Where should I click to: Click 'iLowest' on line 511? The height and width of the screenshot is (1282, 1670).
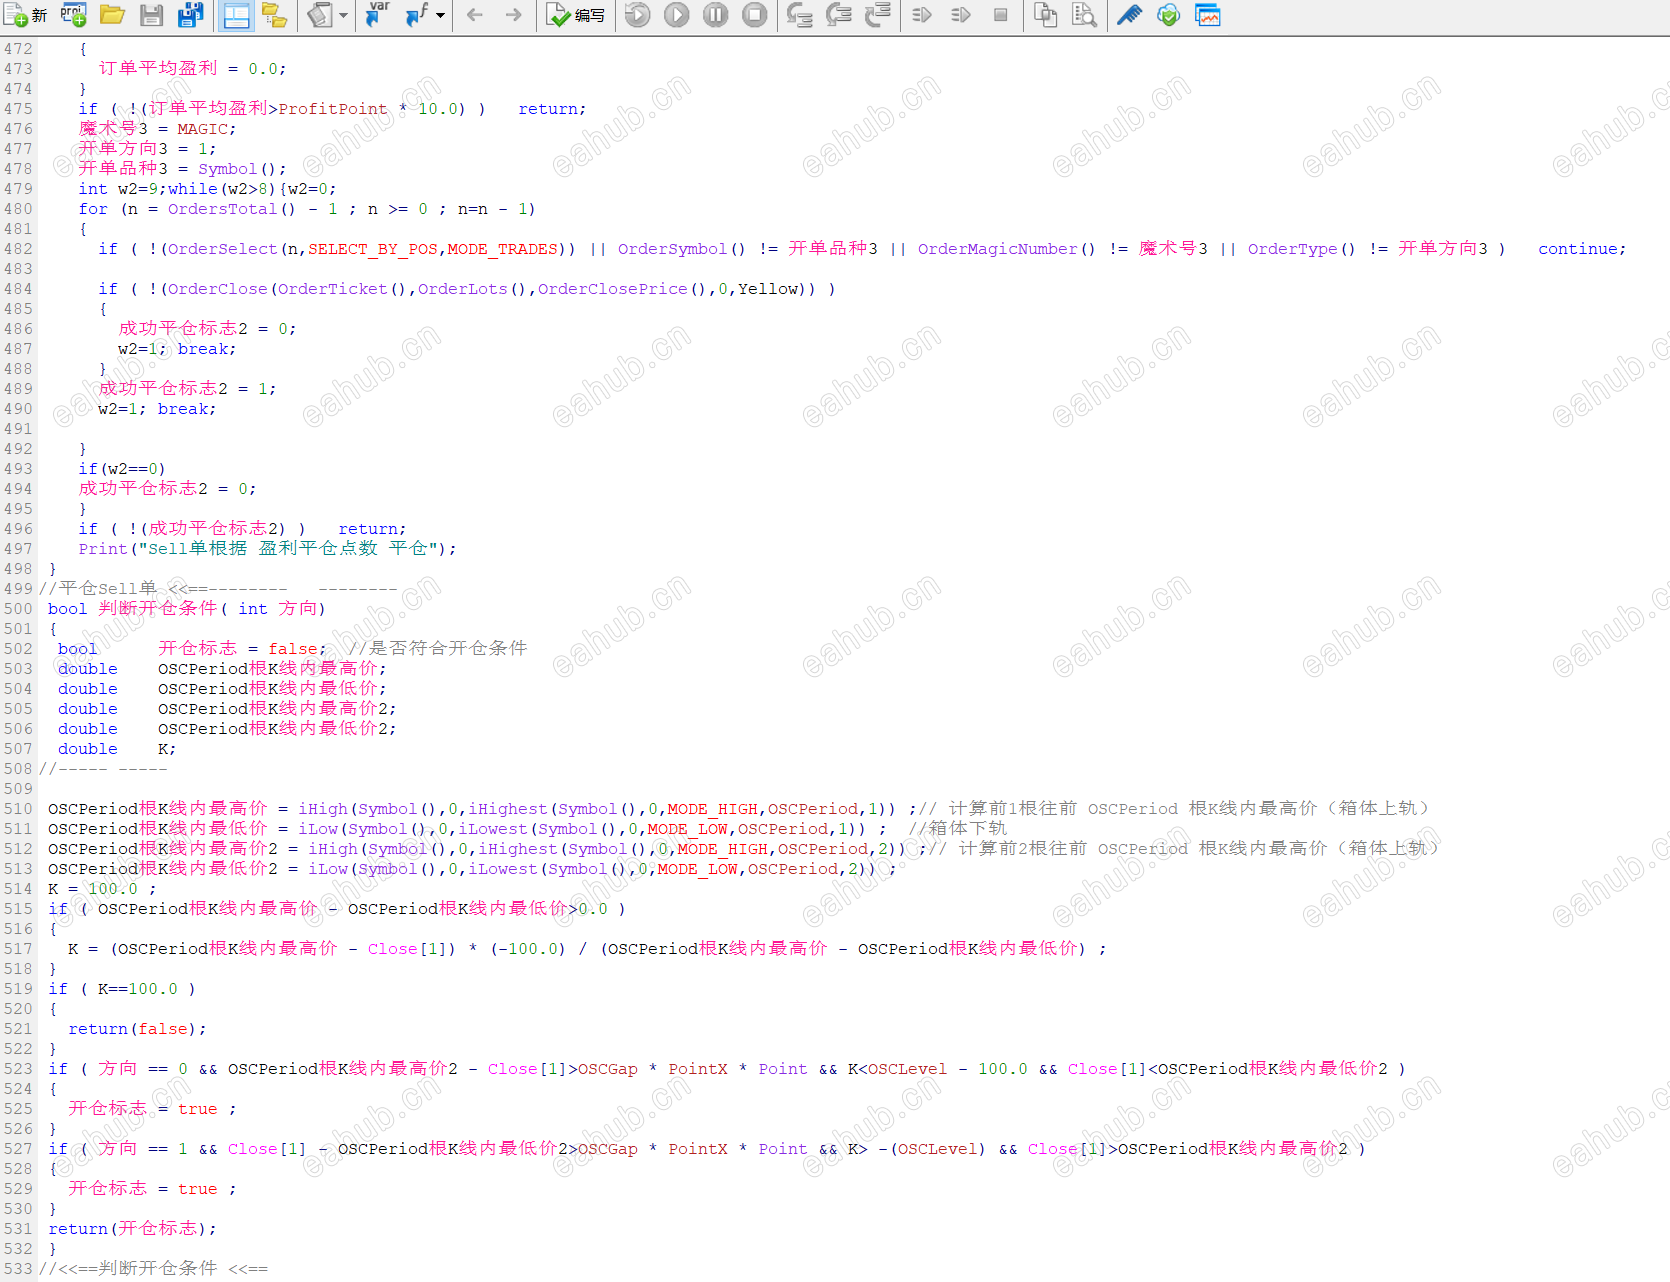[492, 829]
